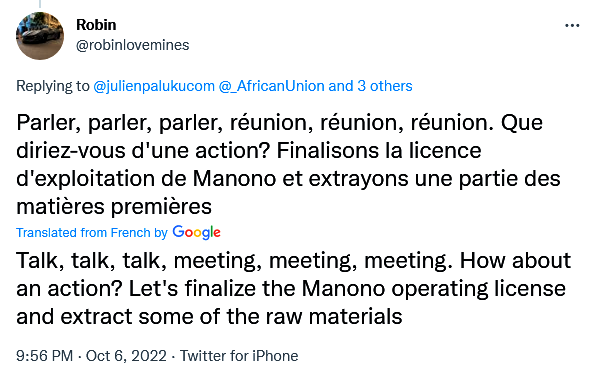Image resolution: width=598 pixels, height=382 pixels.
Task: Click the thread connector line above avatar
Action: click(x=40, y=4)
